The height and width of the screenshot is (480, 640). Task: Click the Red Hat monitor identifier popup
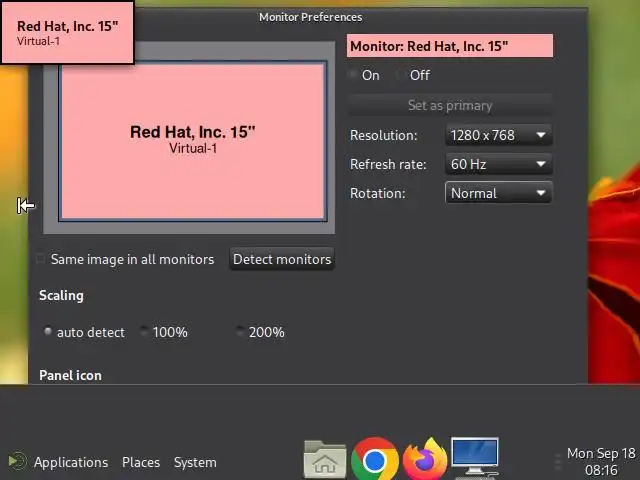(67, 33)
